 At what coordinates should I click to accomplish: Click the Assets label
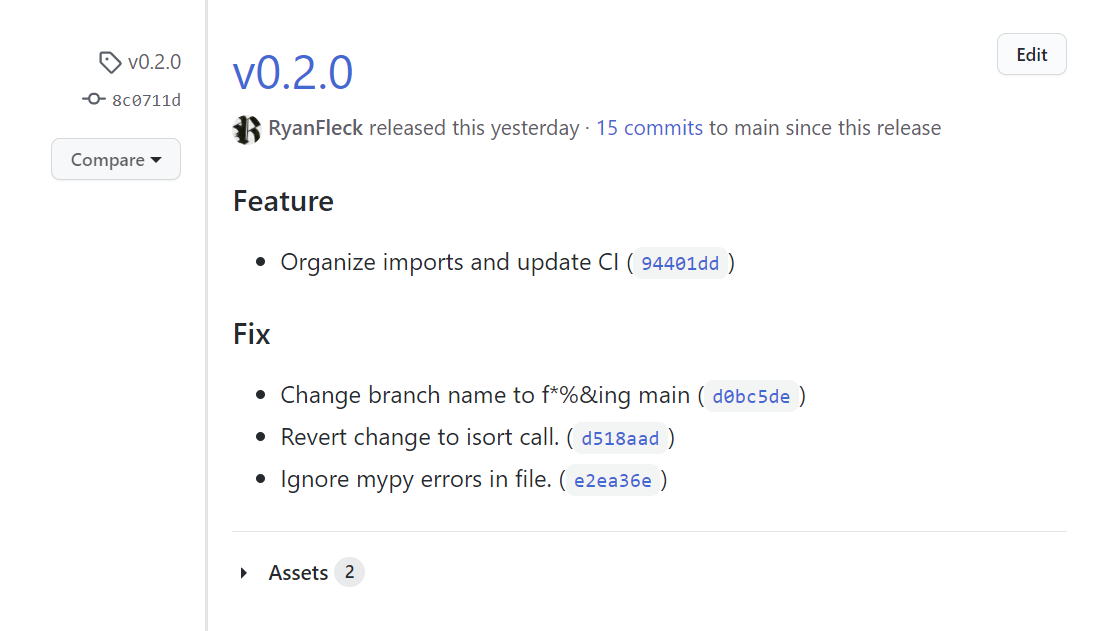point(298,573)
